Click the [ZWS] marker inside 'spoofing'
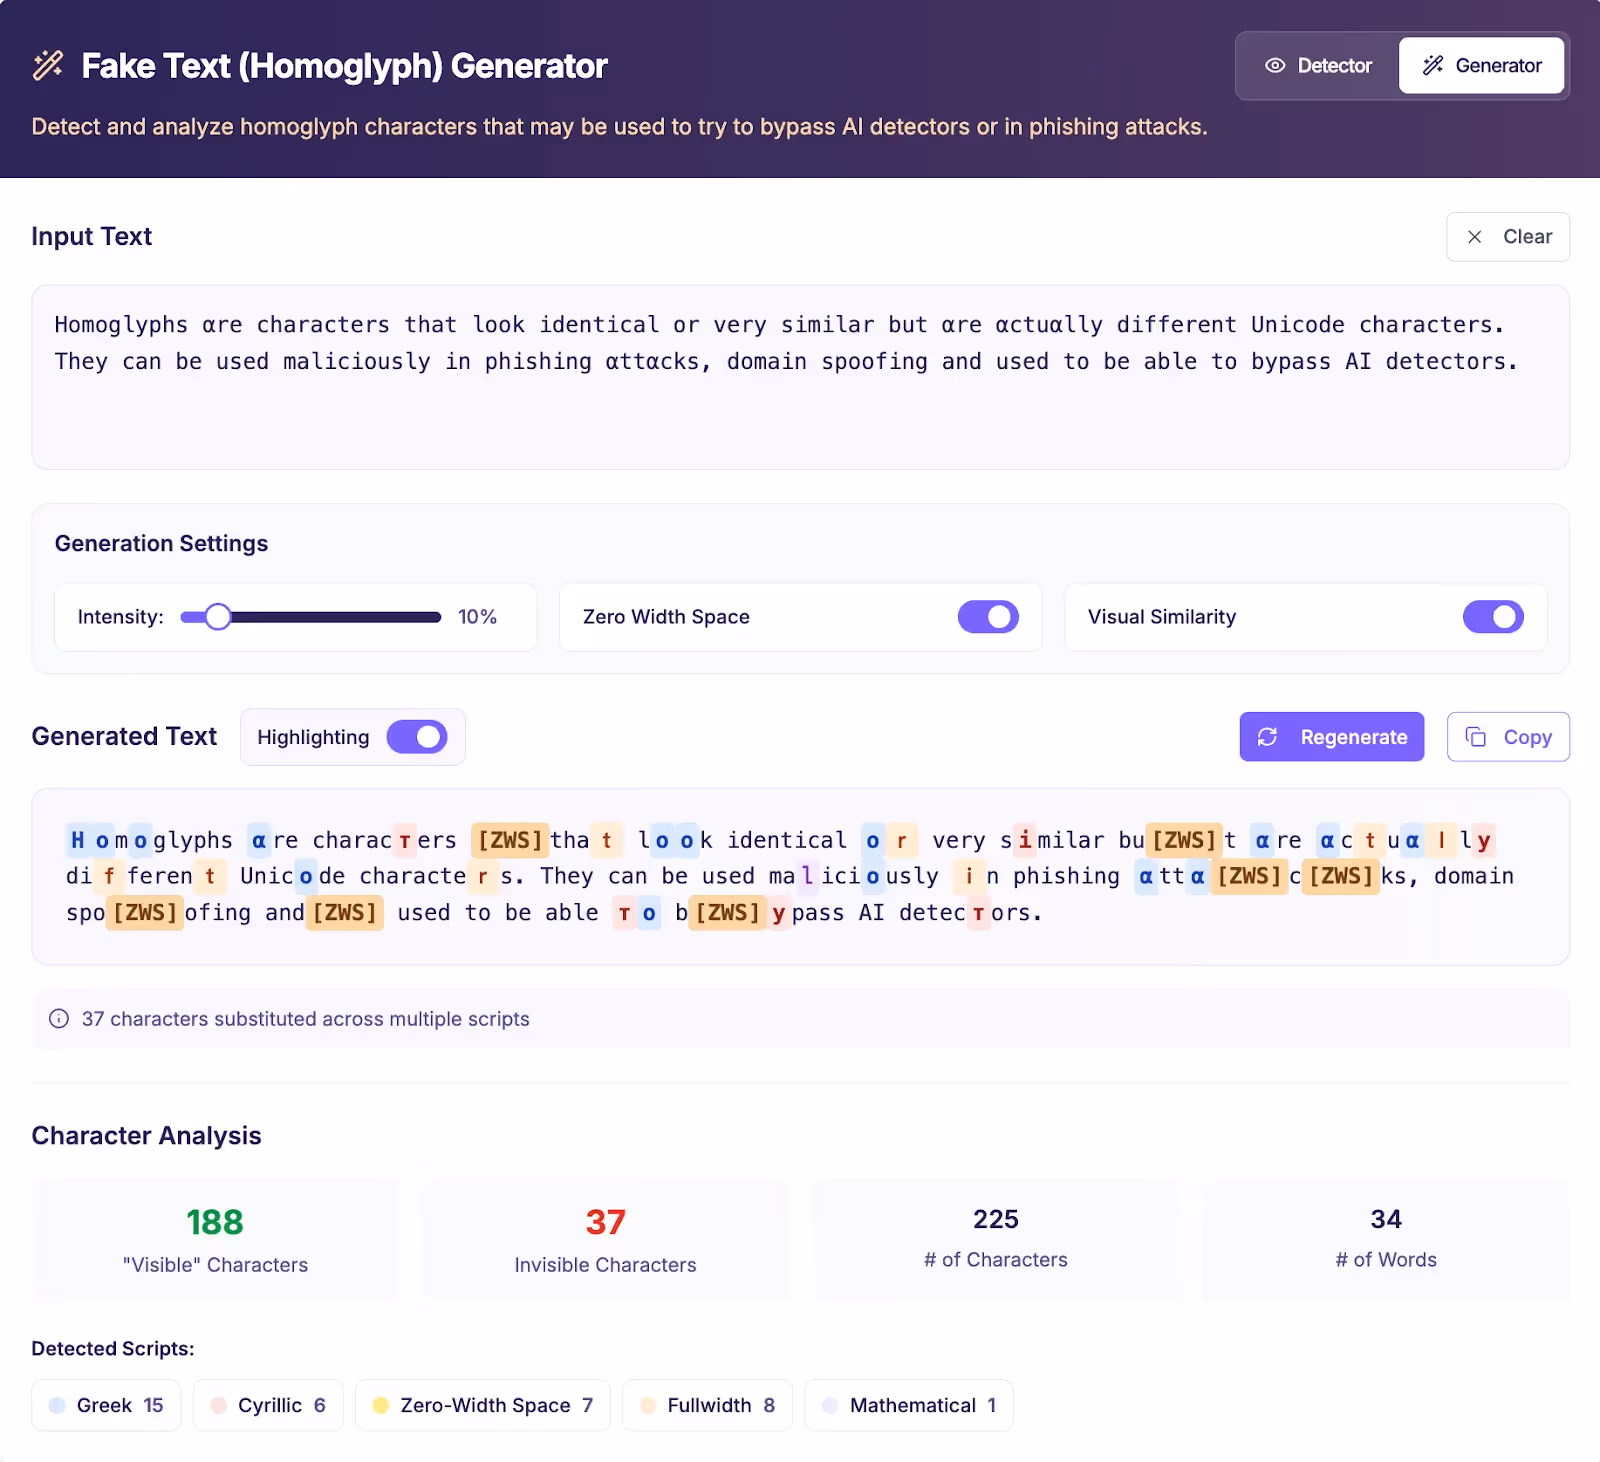 pos(145,913)
